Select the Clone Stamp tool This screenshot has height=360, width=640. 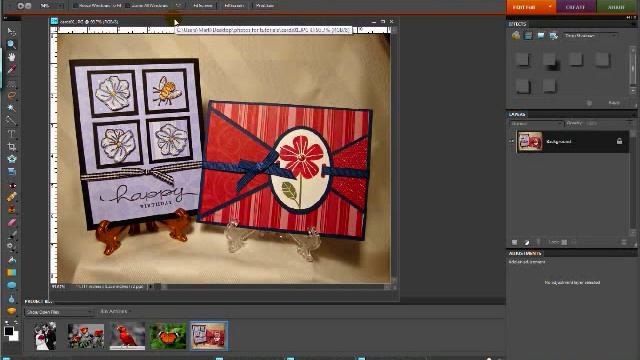click(11, 210)
